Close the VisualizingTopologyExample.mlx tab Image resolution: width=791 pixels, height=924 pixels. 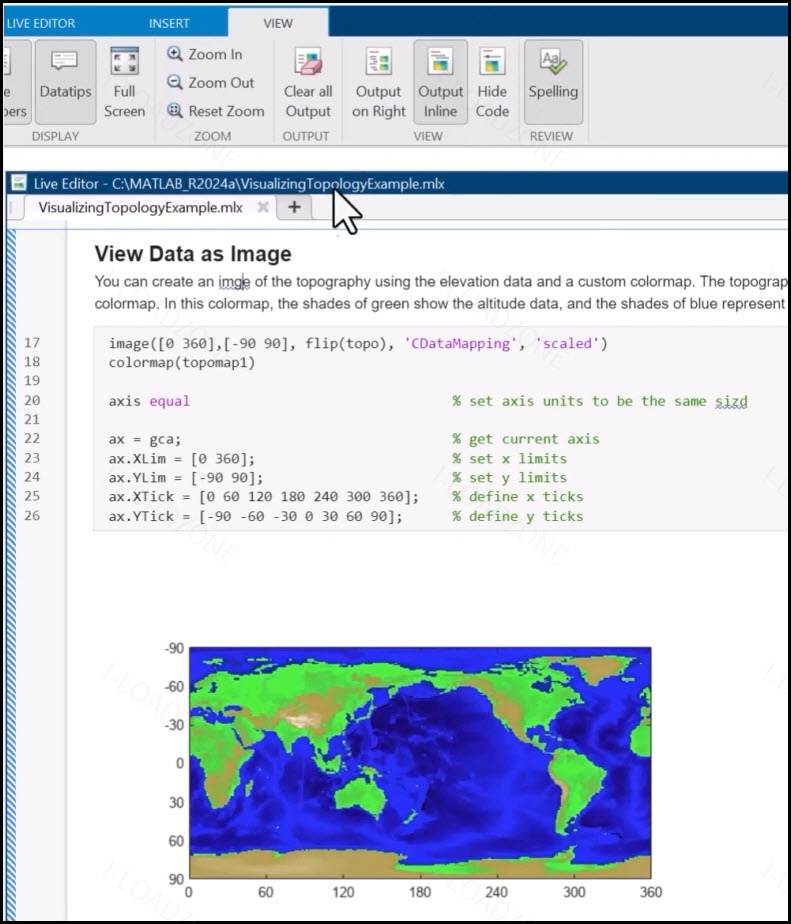263,207
